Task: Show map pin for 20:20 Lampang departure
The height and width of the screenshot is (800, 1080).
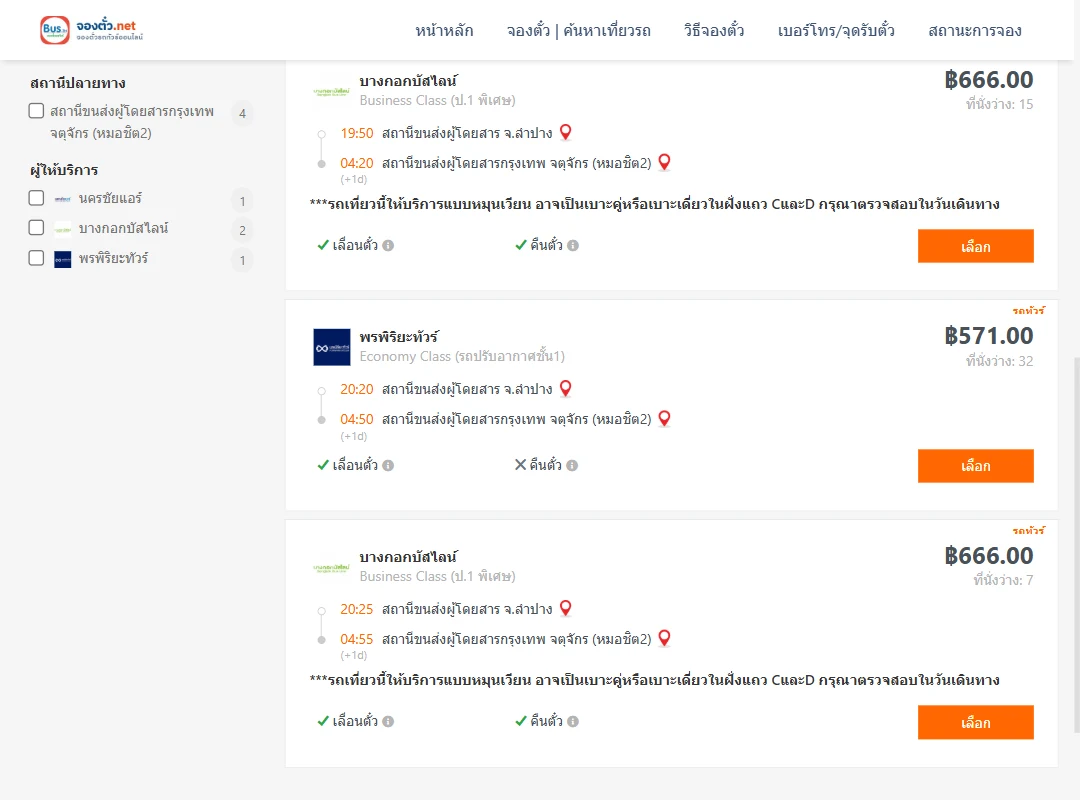Action: (565, 389)
